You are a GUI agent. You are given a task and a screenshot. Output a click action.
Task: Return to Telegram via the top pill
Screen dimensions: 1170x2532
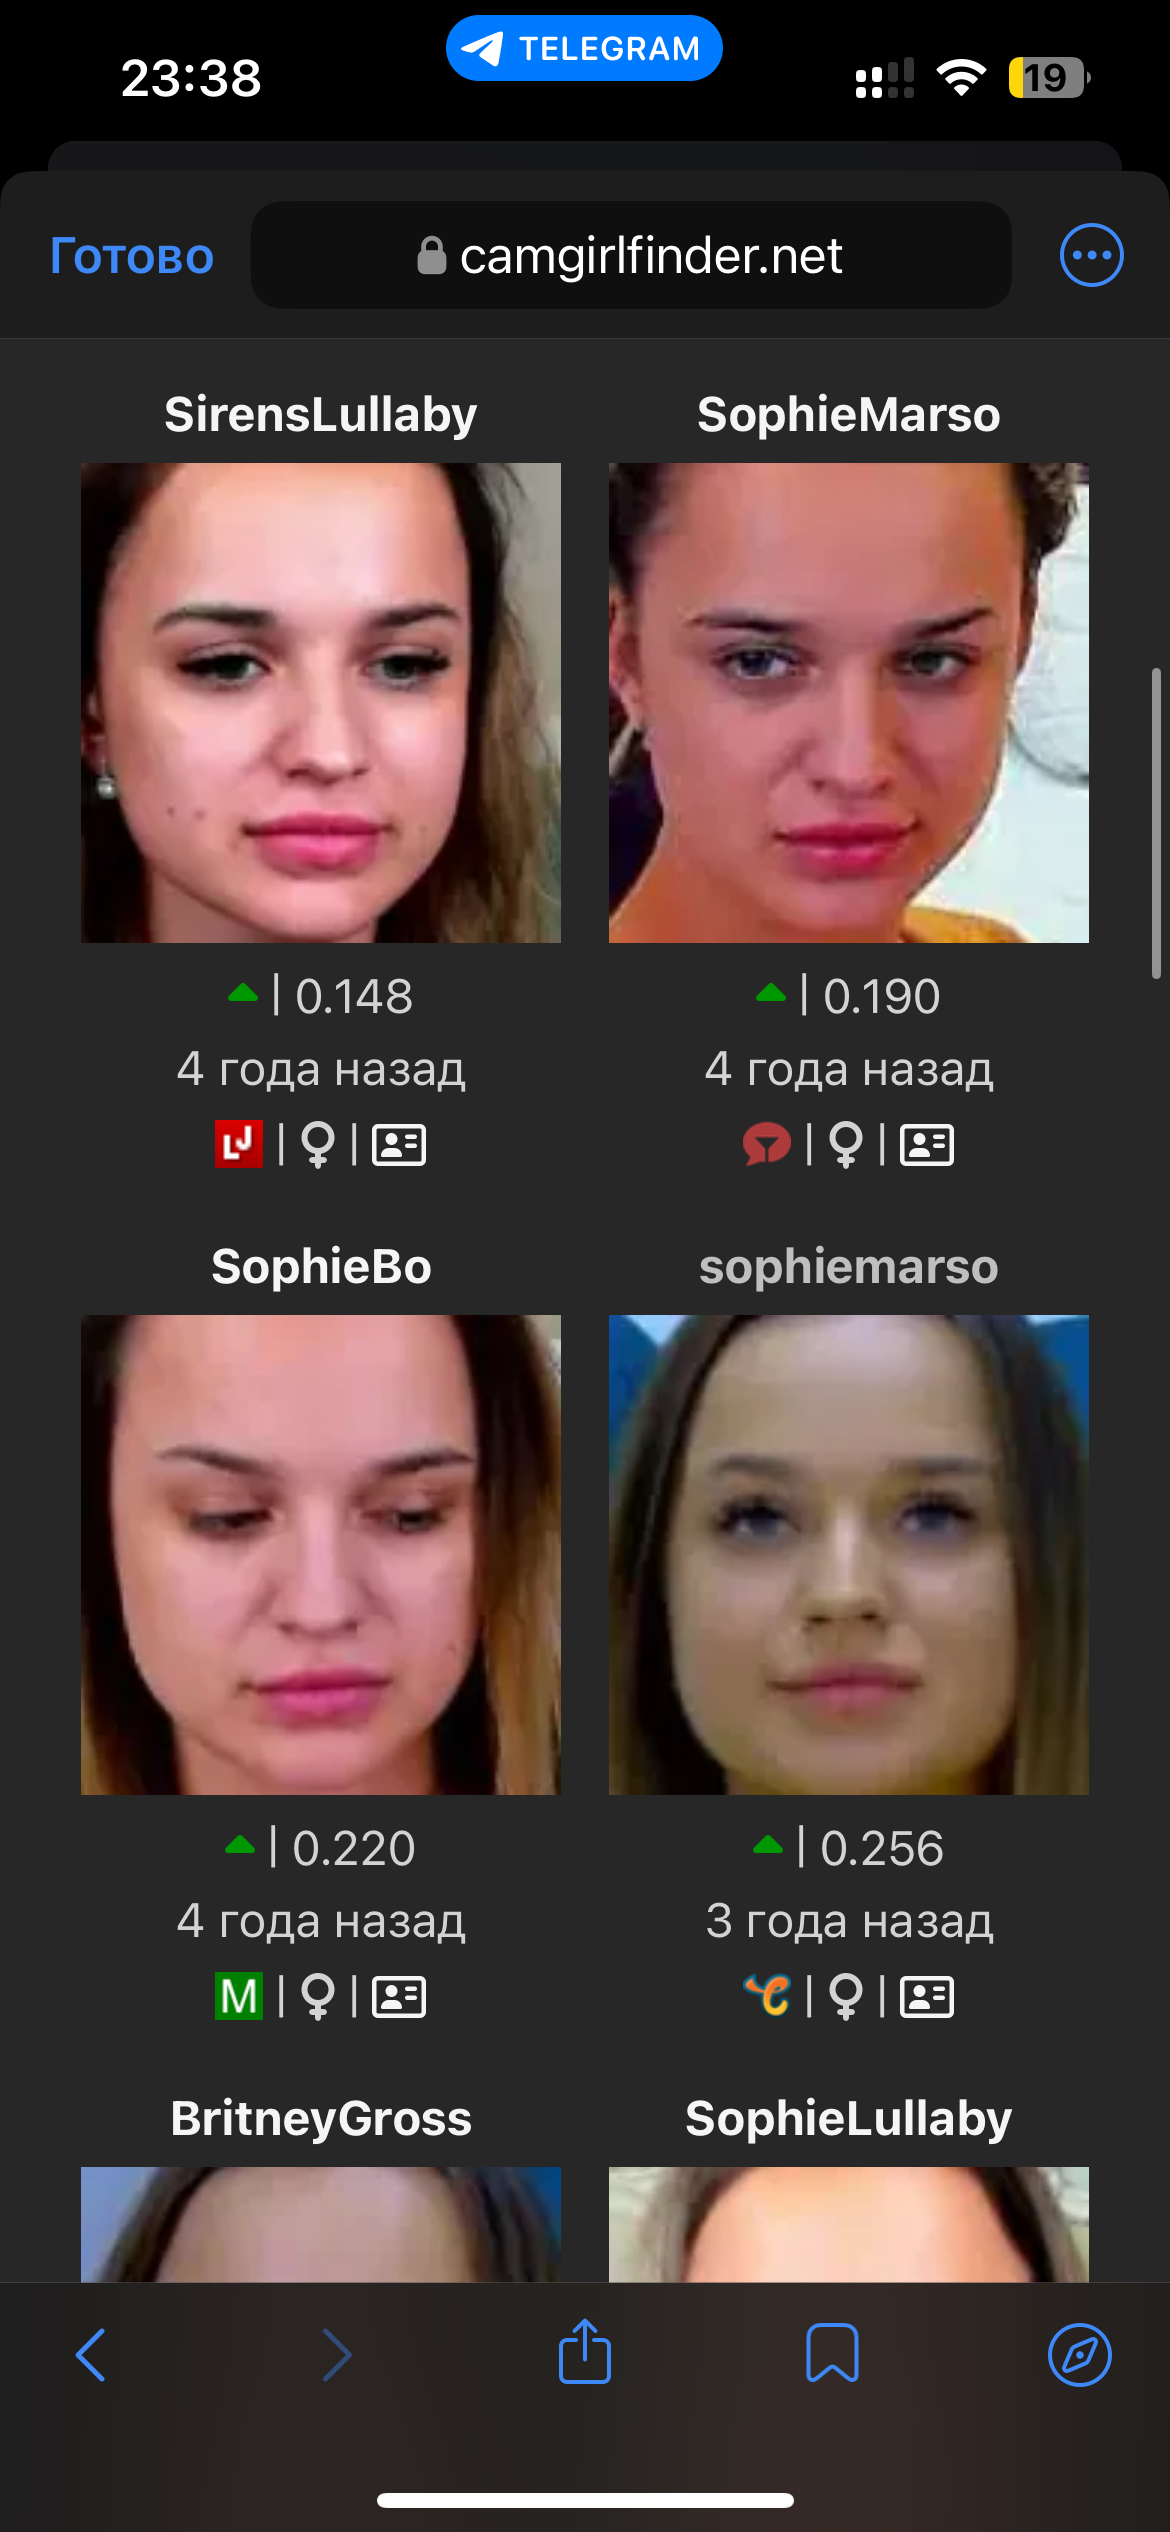coord(584,48)
